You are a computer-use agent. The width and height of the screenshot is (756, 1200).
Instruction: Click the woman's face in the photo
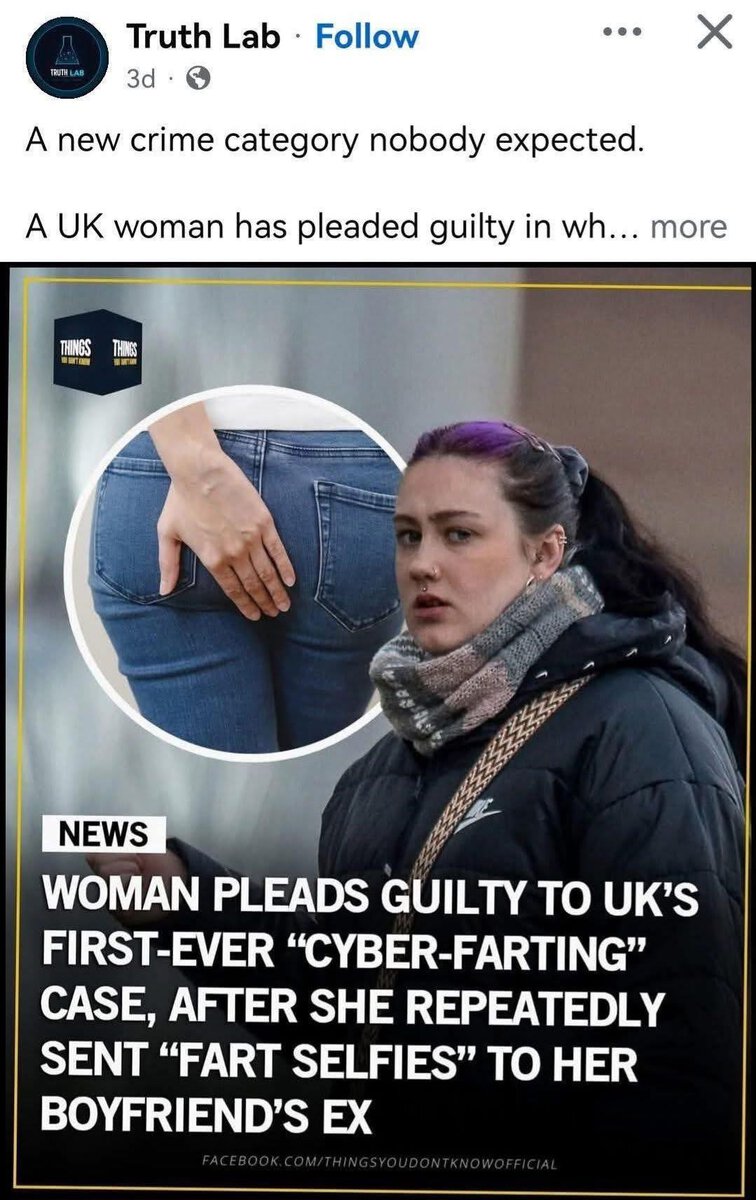point(468,557)
